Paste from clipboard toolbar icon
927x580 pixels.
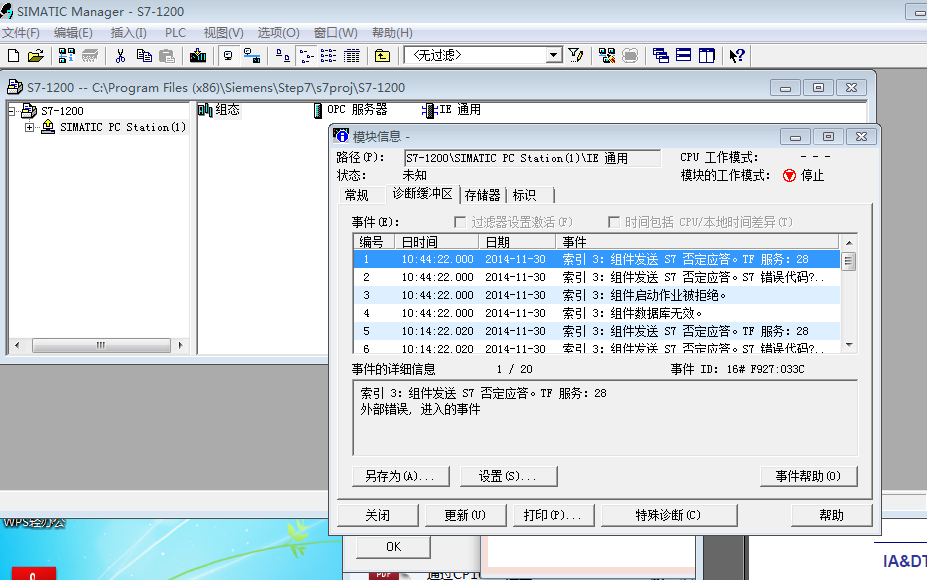[167, 56]
